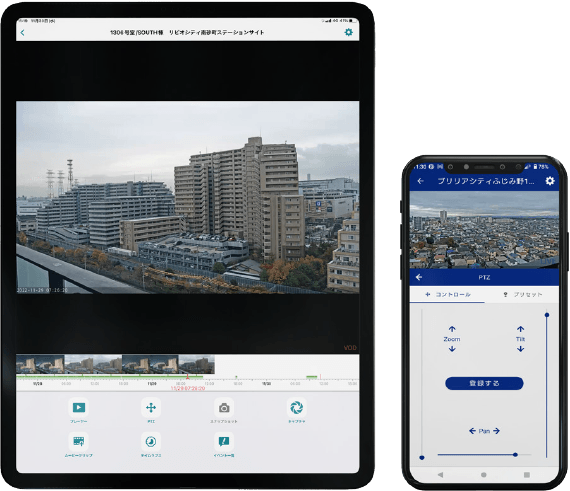570x491 pixels.
Task: Tap the 登録する button on phone
Action: coord(484,383)
